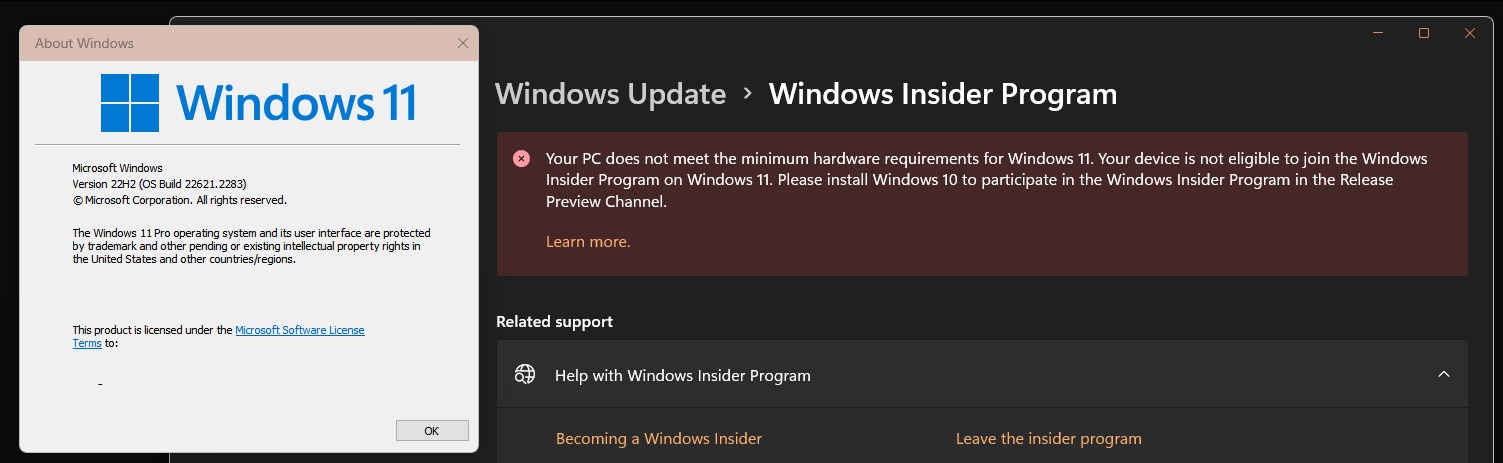
Task: Click the Help with Windows Insider Program label
Action: 683,376
